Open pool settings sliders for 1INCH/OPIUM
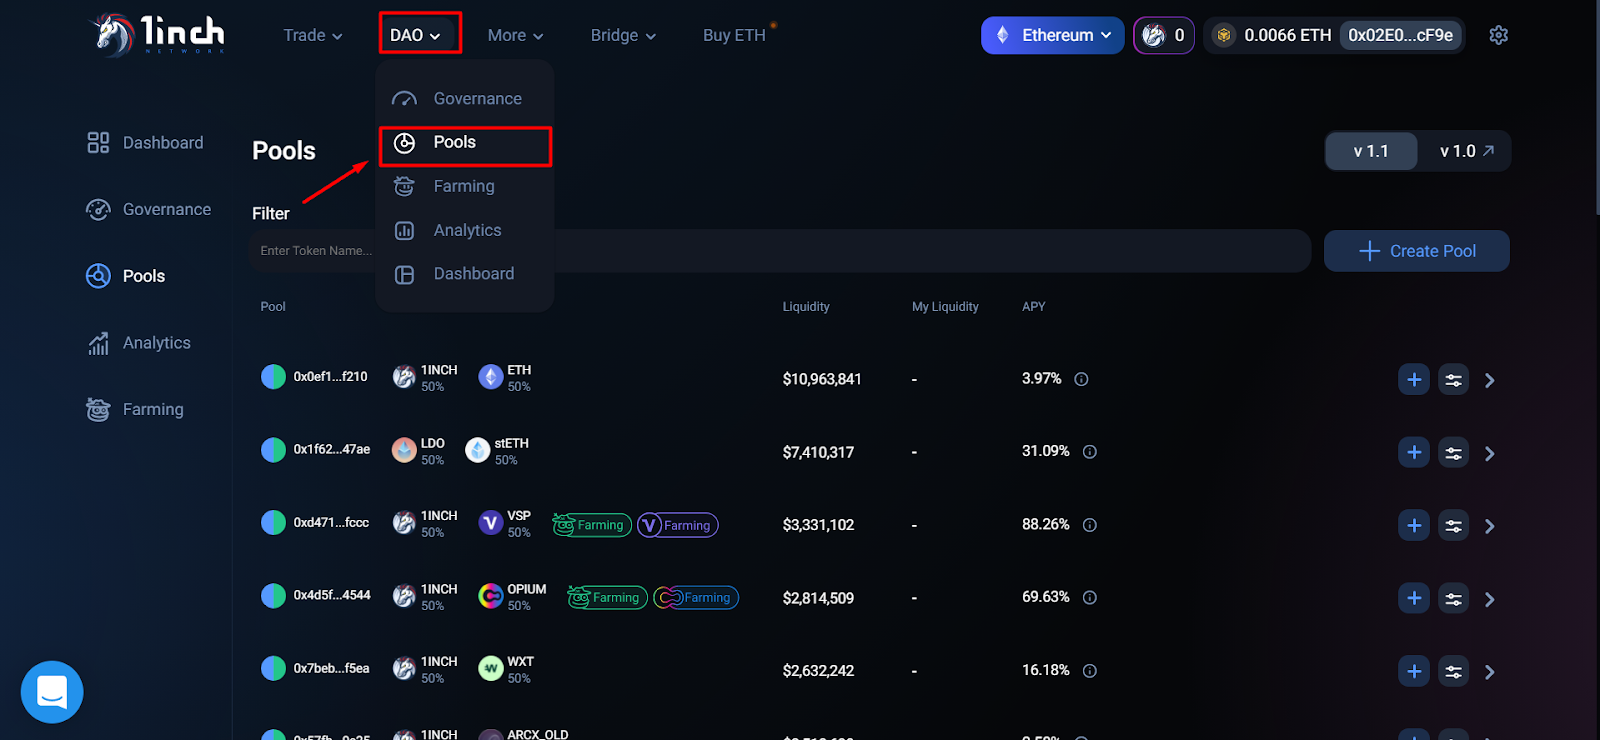The width and height of the screenshot is (1600, 740). (x=1453, y=599)
